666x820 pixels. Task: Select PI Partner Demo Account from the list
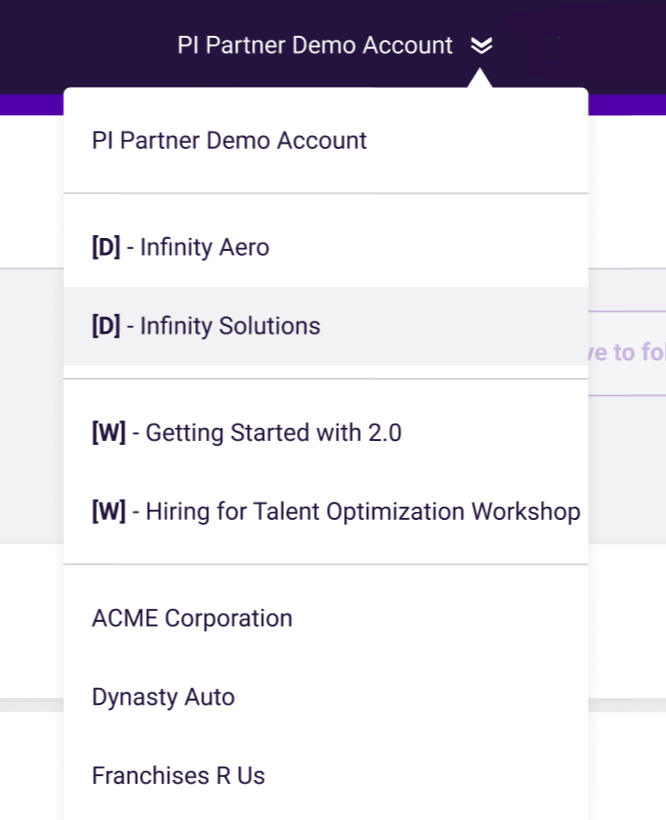click(229, 140)
